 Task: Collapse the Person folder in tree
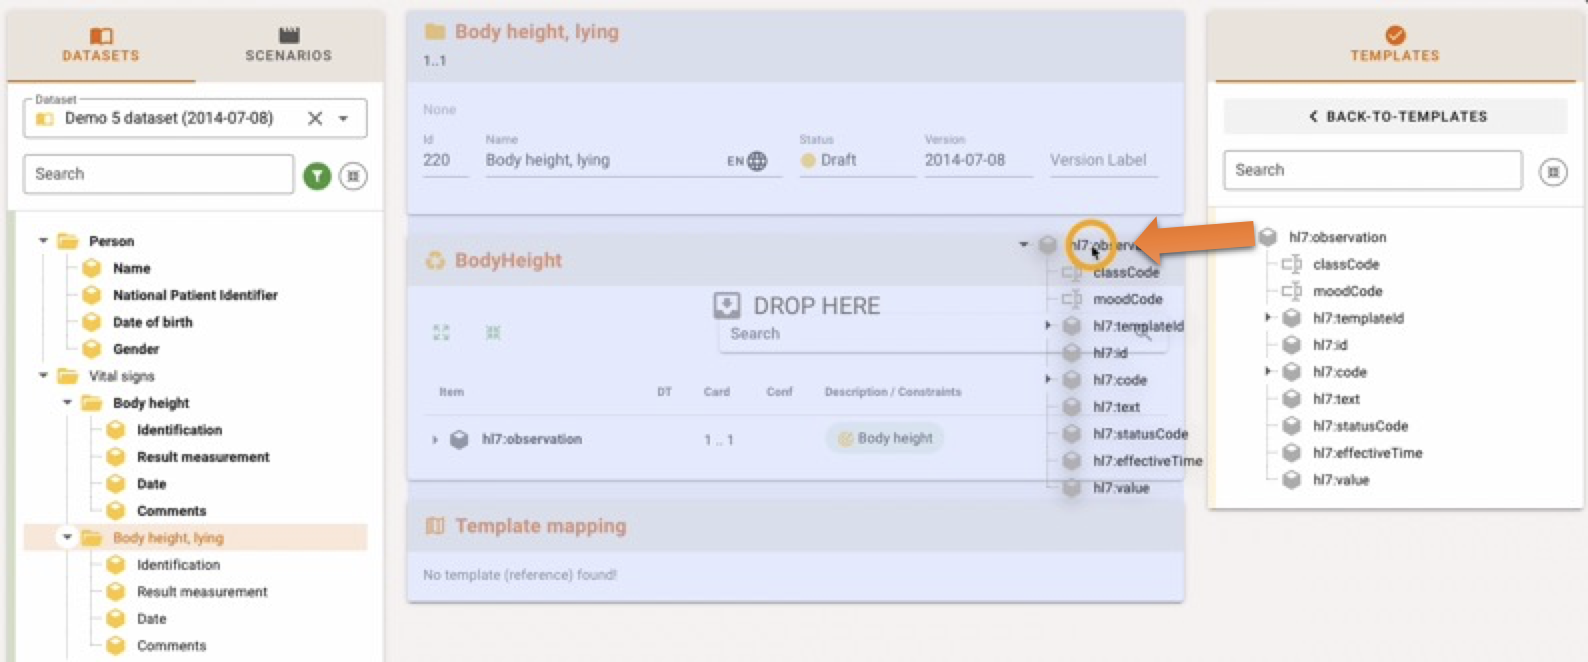pyautogui.click(x=43, y=241)
